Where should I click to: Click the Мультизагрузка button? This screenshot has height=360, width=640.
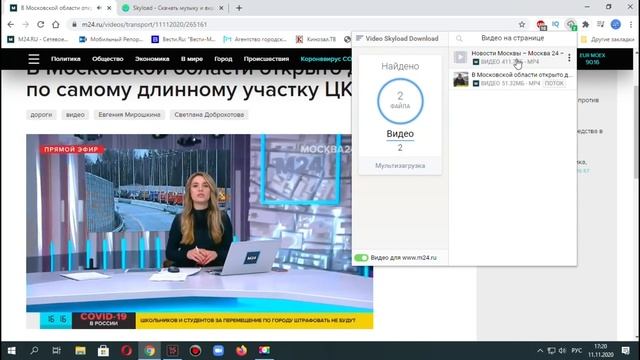point(400,166)
